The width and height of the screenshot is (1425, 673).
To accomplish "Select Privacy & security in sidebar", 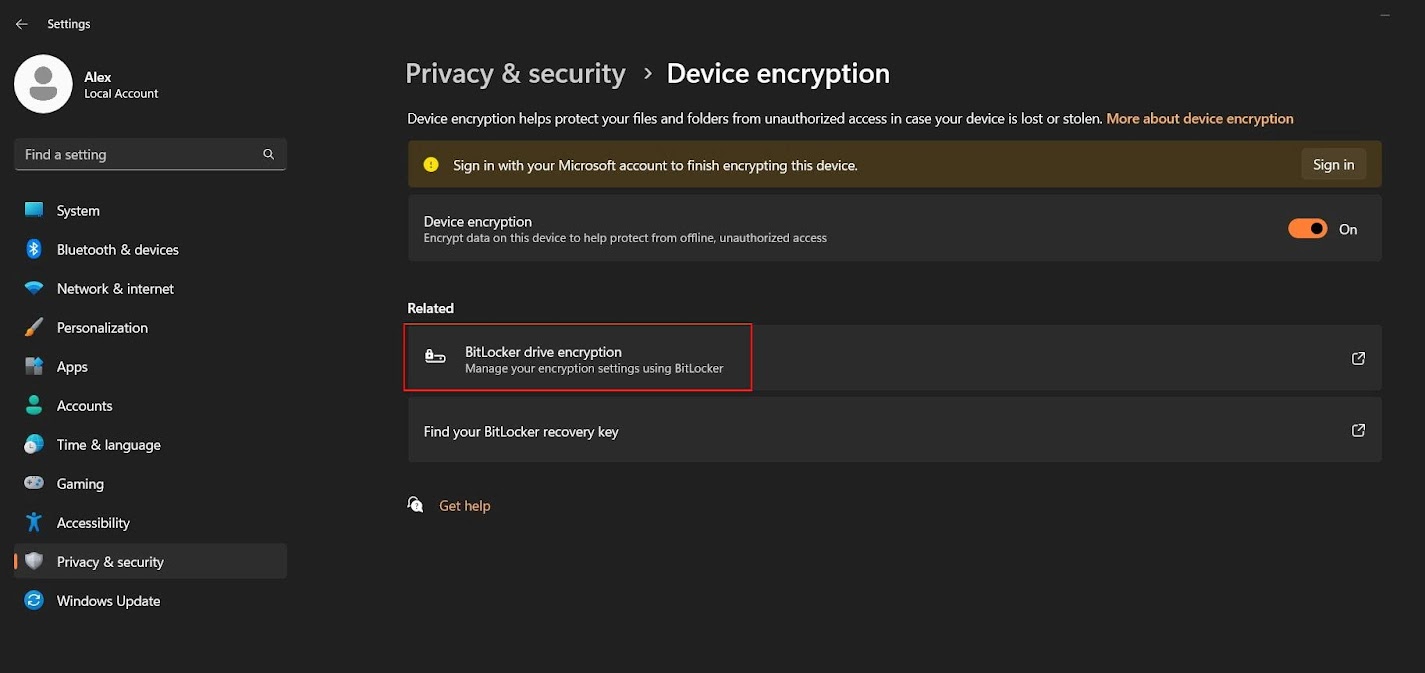I will 110,561.
